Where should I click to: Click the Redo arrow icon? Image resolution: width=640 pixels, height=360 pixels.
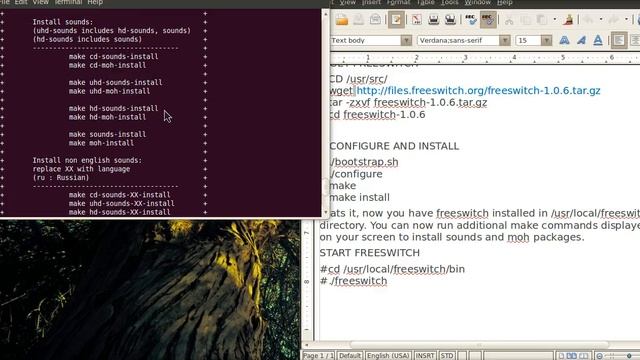[613, 20]
